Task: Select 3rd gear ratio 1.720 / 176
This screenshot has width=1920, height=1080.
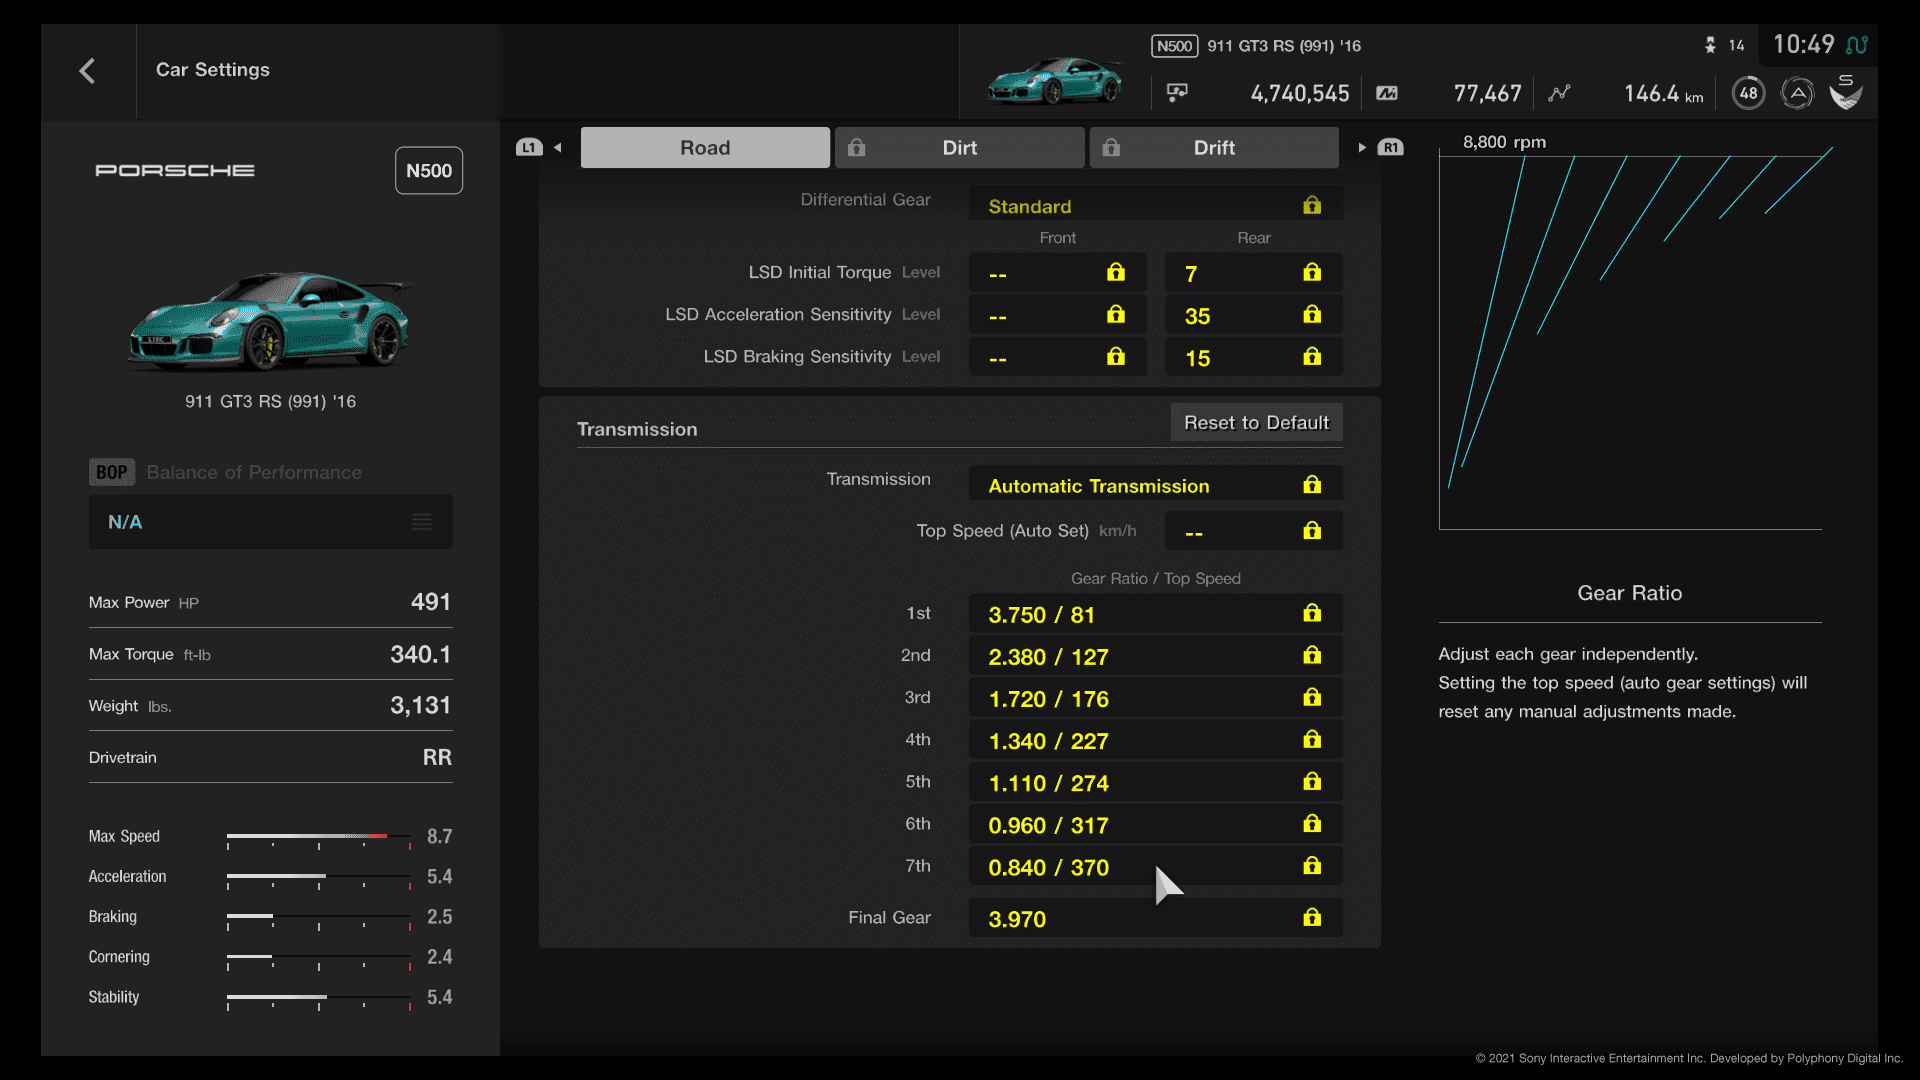Action: tap(1156, 698)
